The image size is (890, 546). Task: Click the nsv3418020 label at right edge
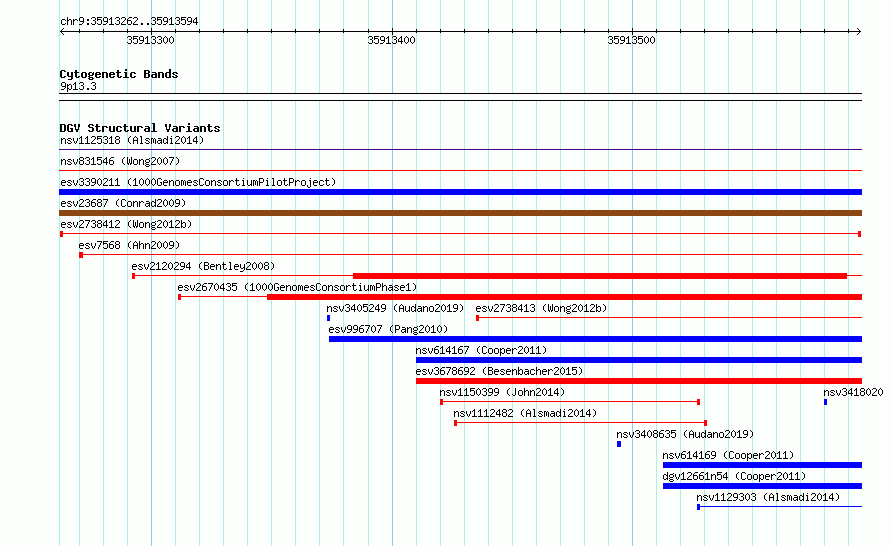coord(854,392)
